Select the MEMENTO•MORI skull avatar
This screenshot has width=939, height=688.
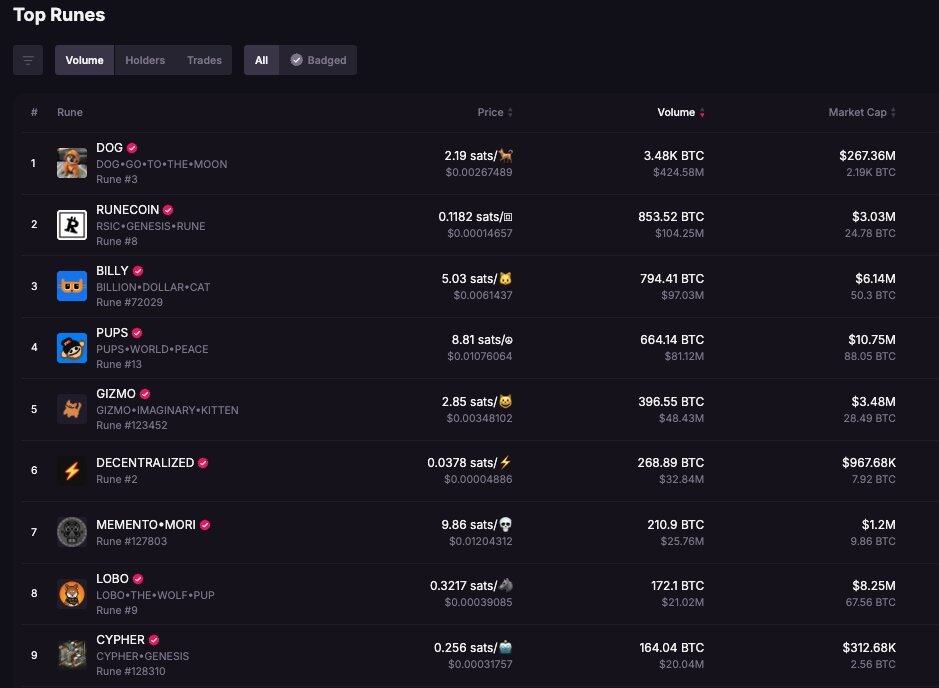coord(72,532)
